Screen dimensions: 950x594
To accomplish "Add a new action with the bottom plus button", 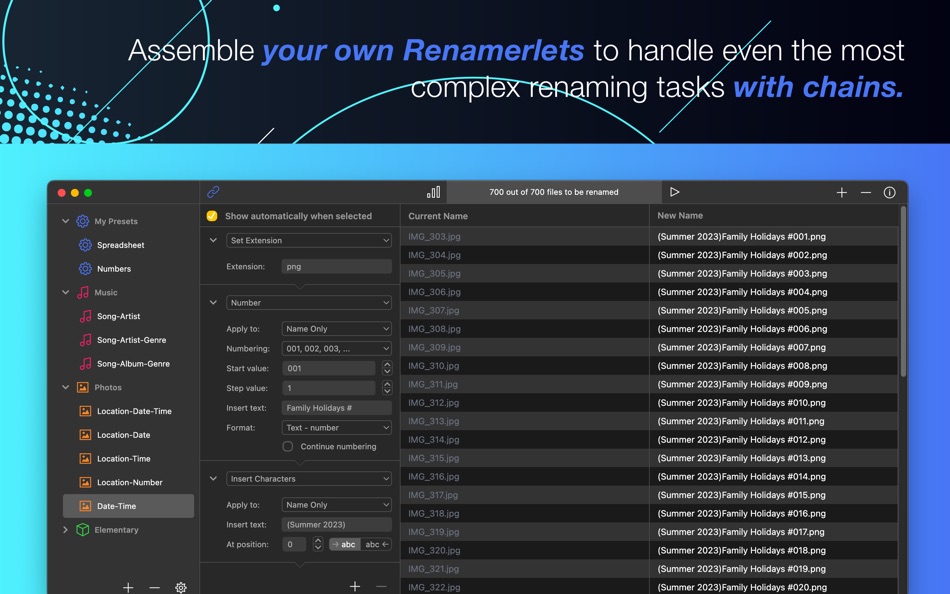I will pyautogui.click(x=354, y=587).
